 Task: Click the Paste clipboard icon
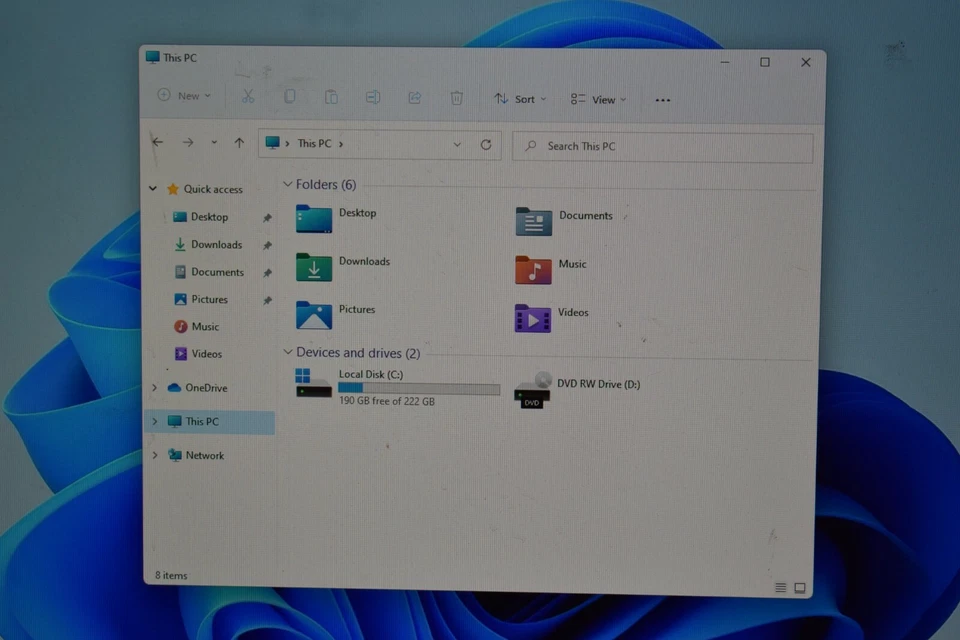(331, 97)
